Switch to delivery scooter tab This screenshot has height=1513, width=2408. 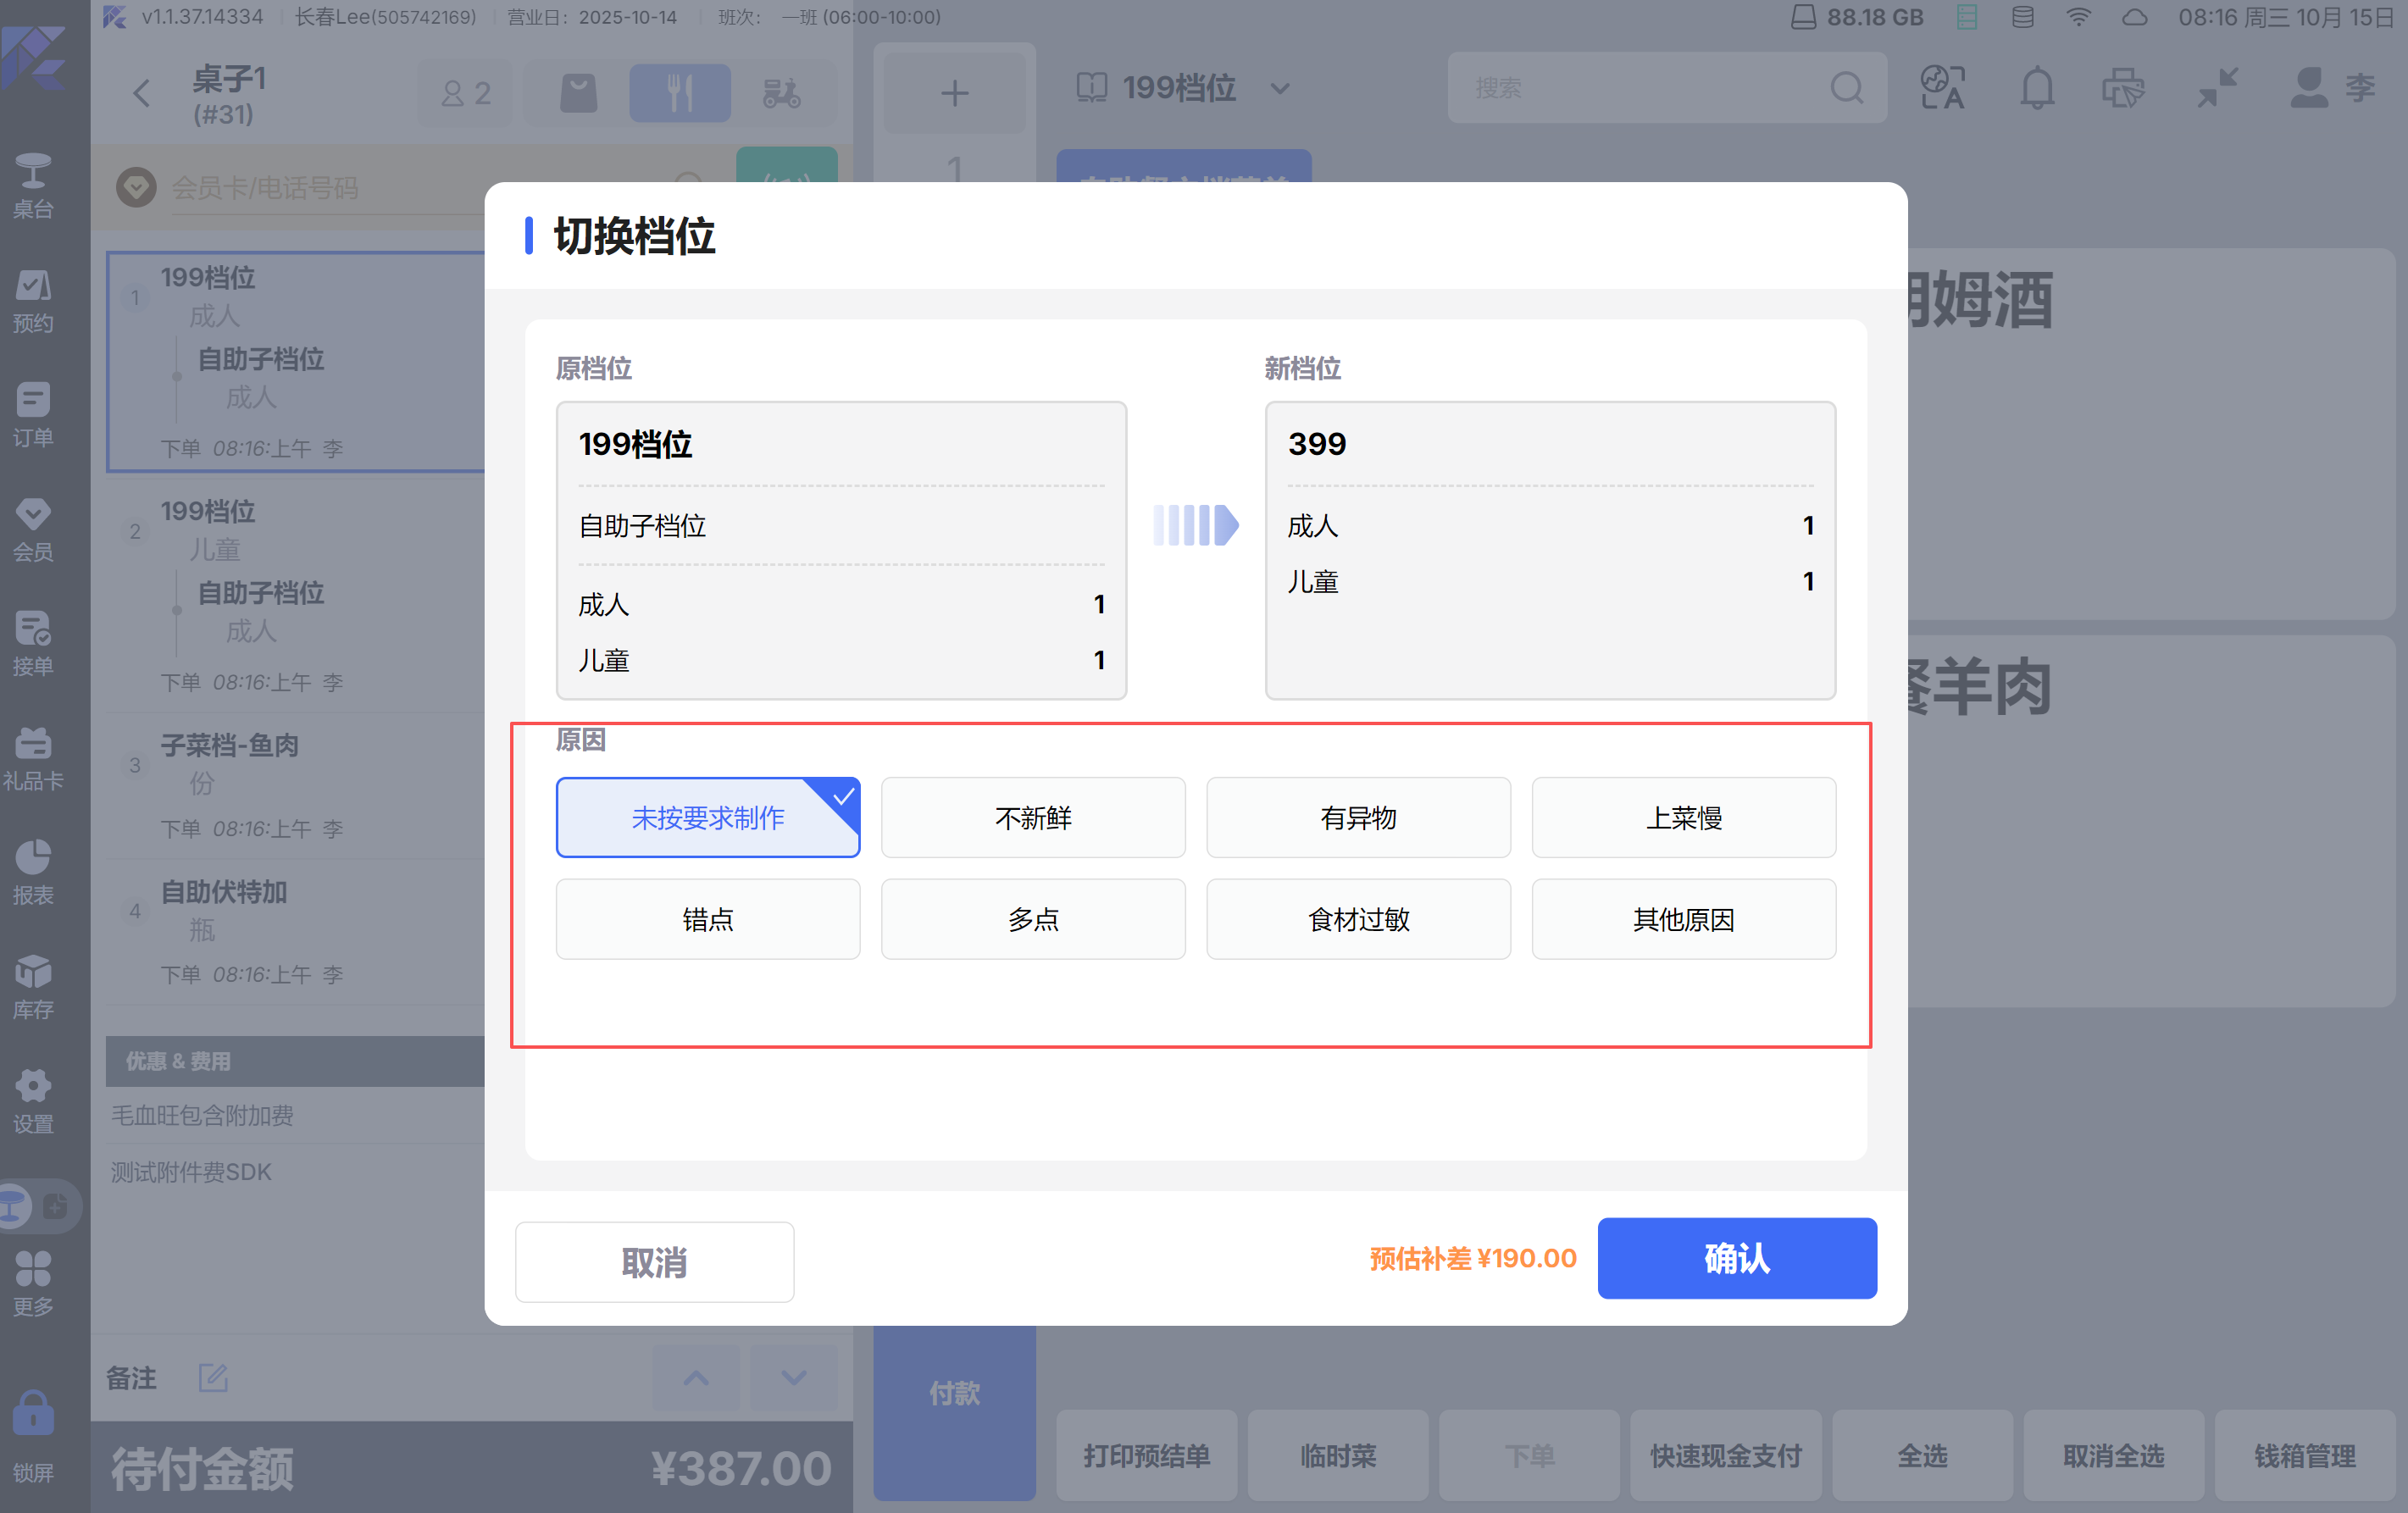(x=781, y=93)
